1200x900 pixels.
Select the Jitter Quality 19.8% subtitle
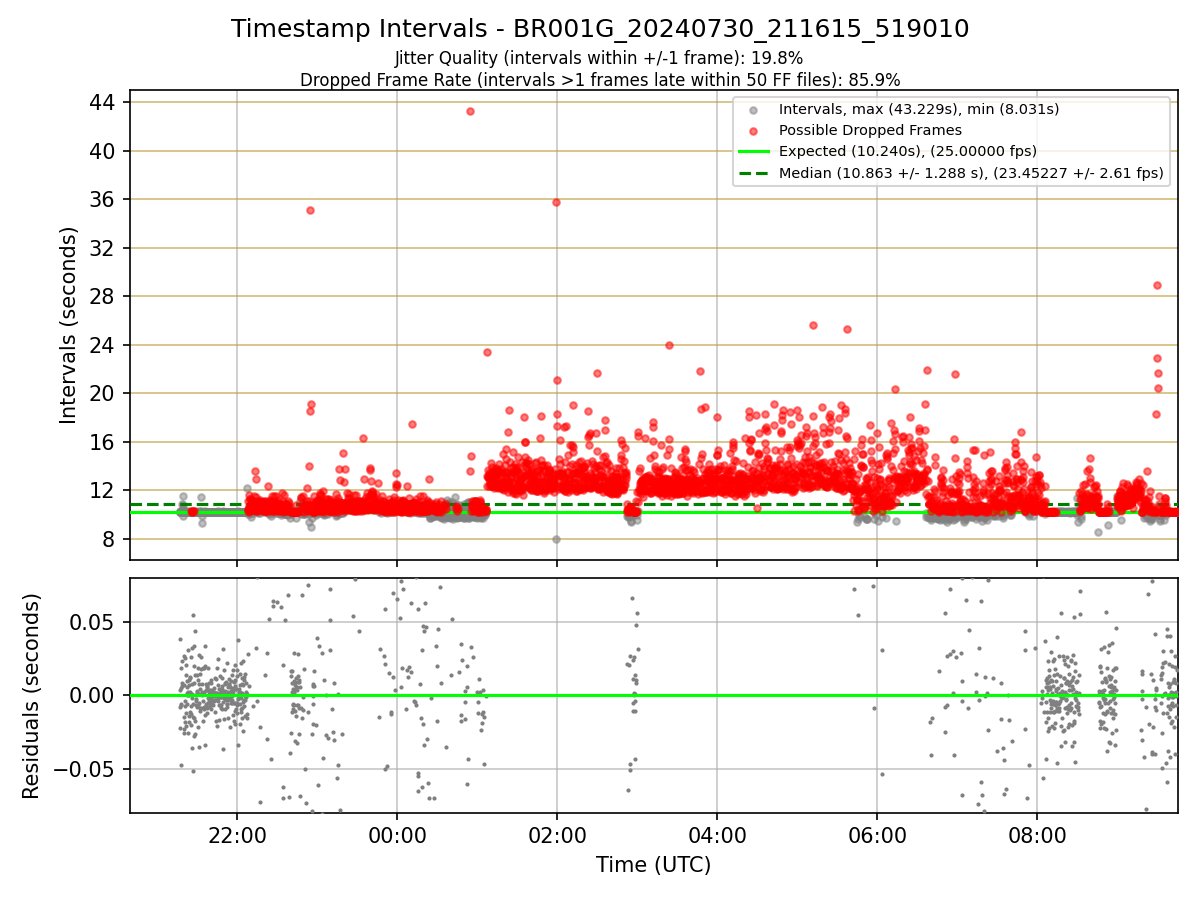click(598, 58)
